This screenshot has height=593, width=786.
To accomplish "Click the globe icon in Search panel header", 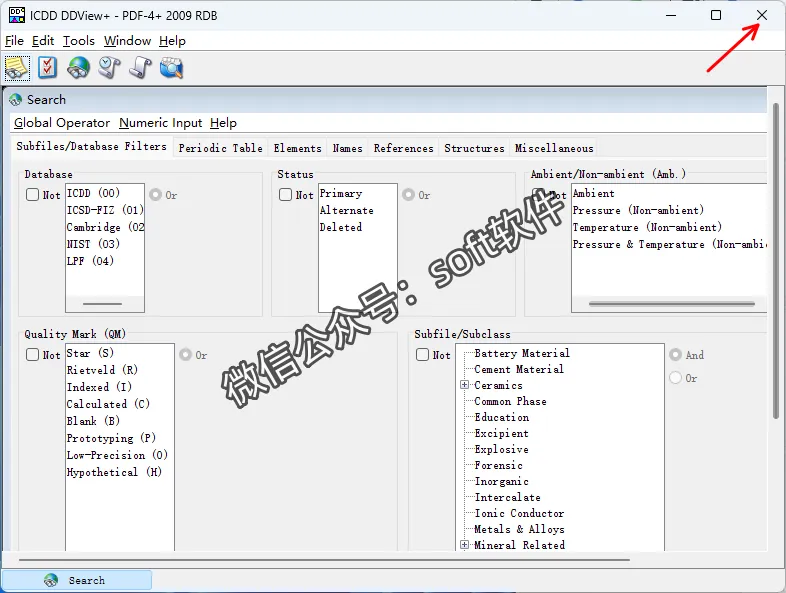I will tap(16, 100).
